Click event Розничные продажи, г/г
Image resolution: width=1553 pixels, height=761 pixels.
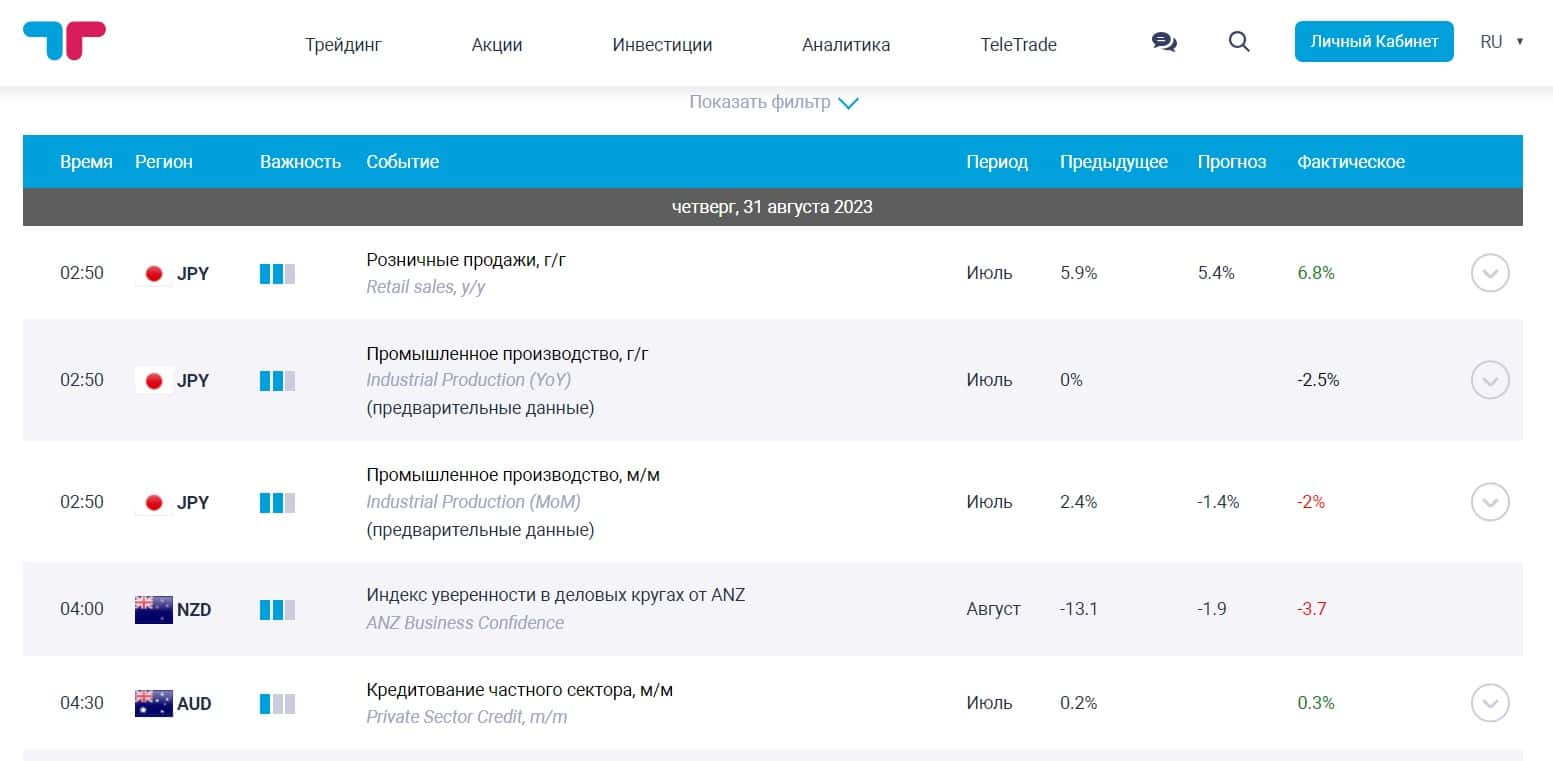click(466, 259)
